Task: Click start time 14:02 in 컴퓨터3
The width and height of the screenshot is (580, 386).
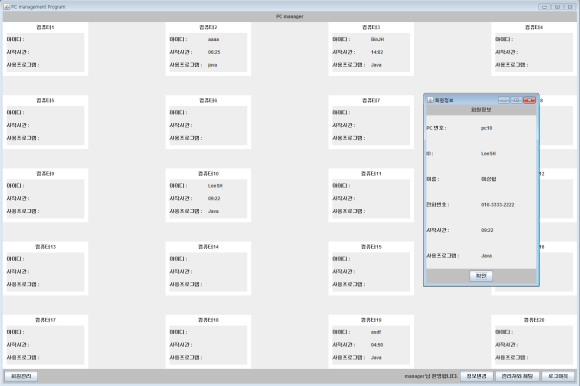Action: 377,52
